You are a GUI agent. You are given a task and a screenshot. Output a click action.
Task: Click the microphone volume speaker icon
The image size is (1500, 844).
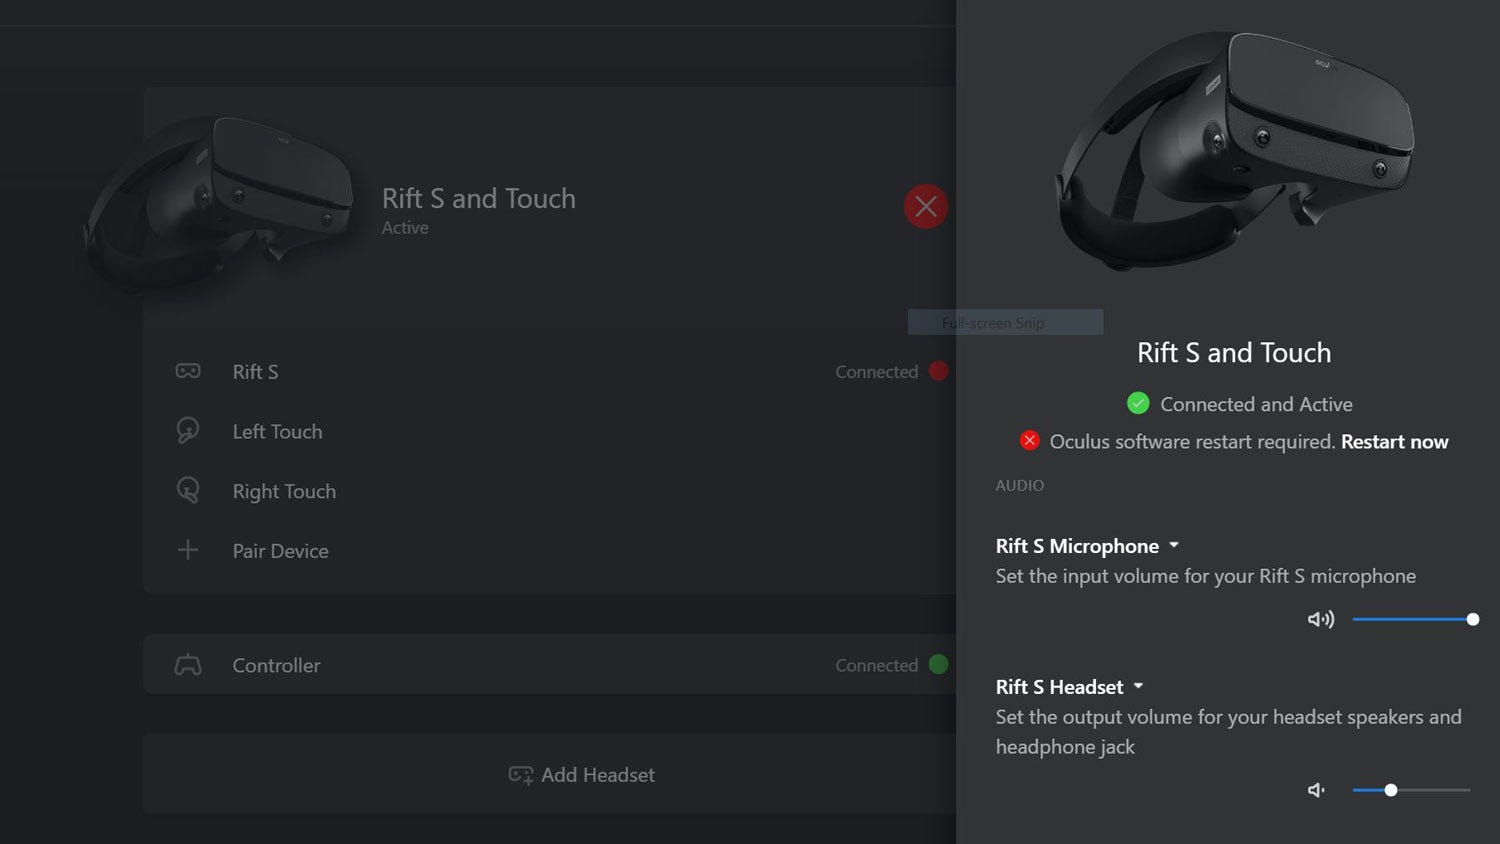click(x=1320, y=619)
